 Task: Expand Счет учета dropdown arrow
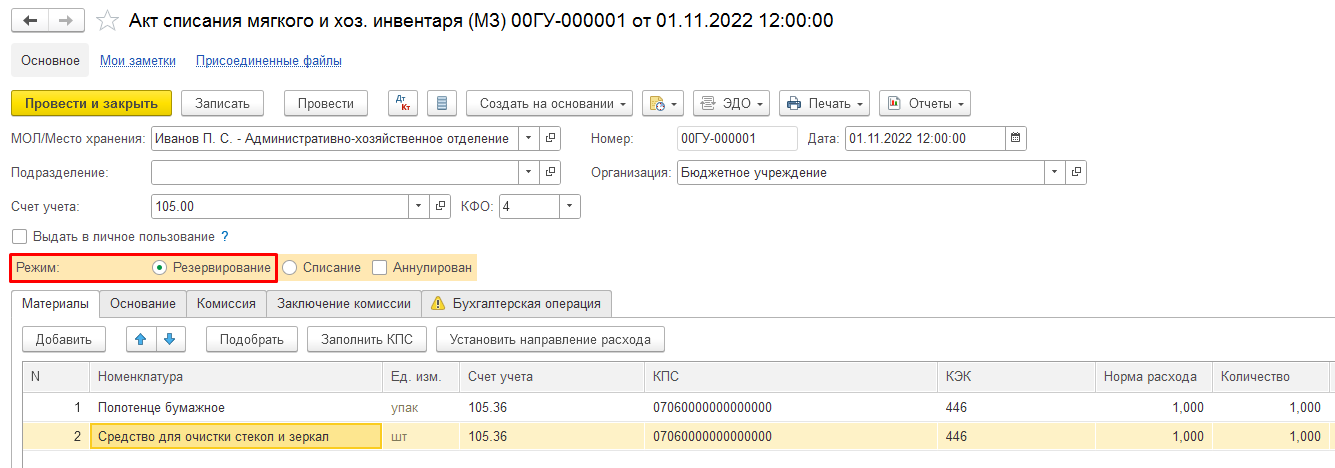tap(420, 206)
